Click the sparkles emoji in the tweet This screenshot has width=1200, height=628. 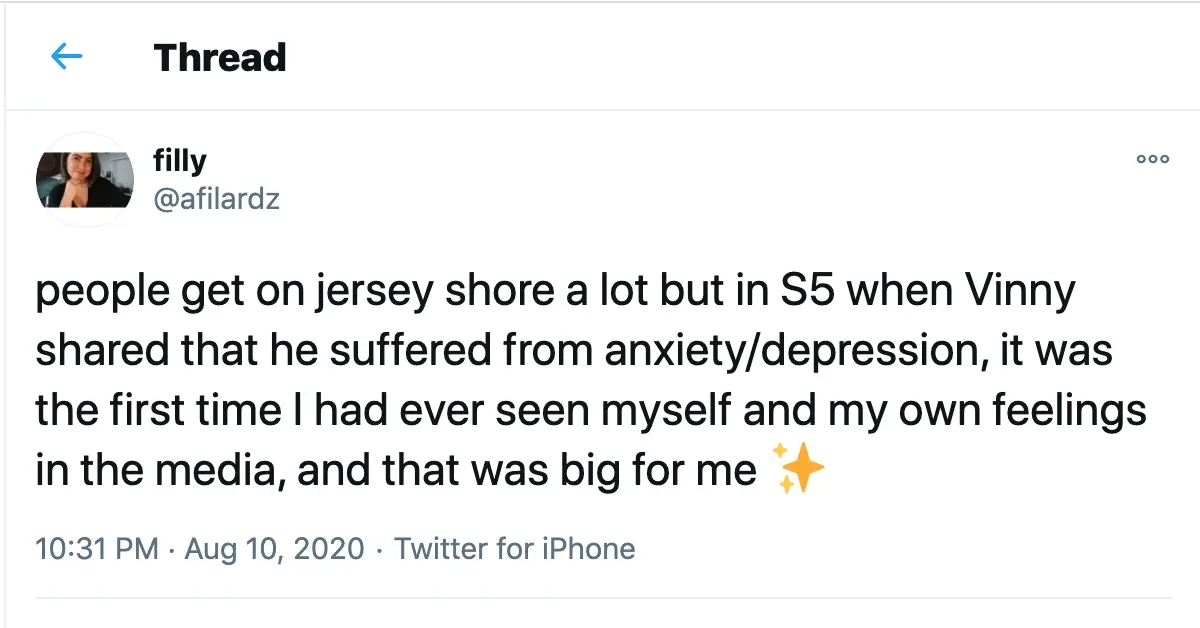(x=800, y=470)
